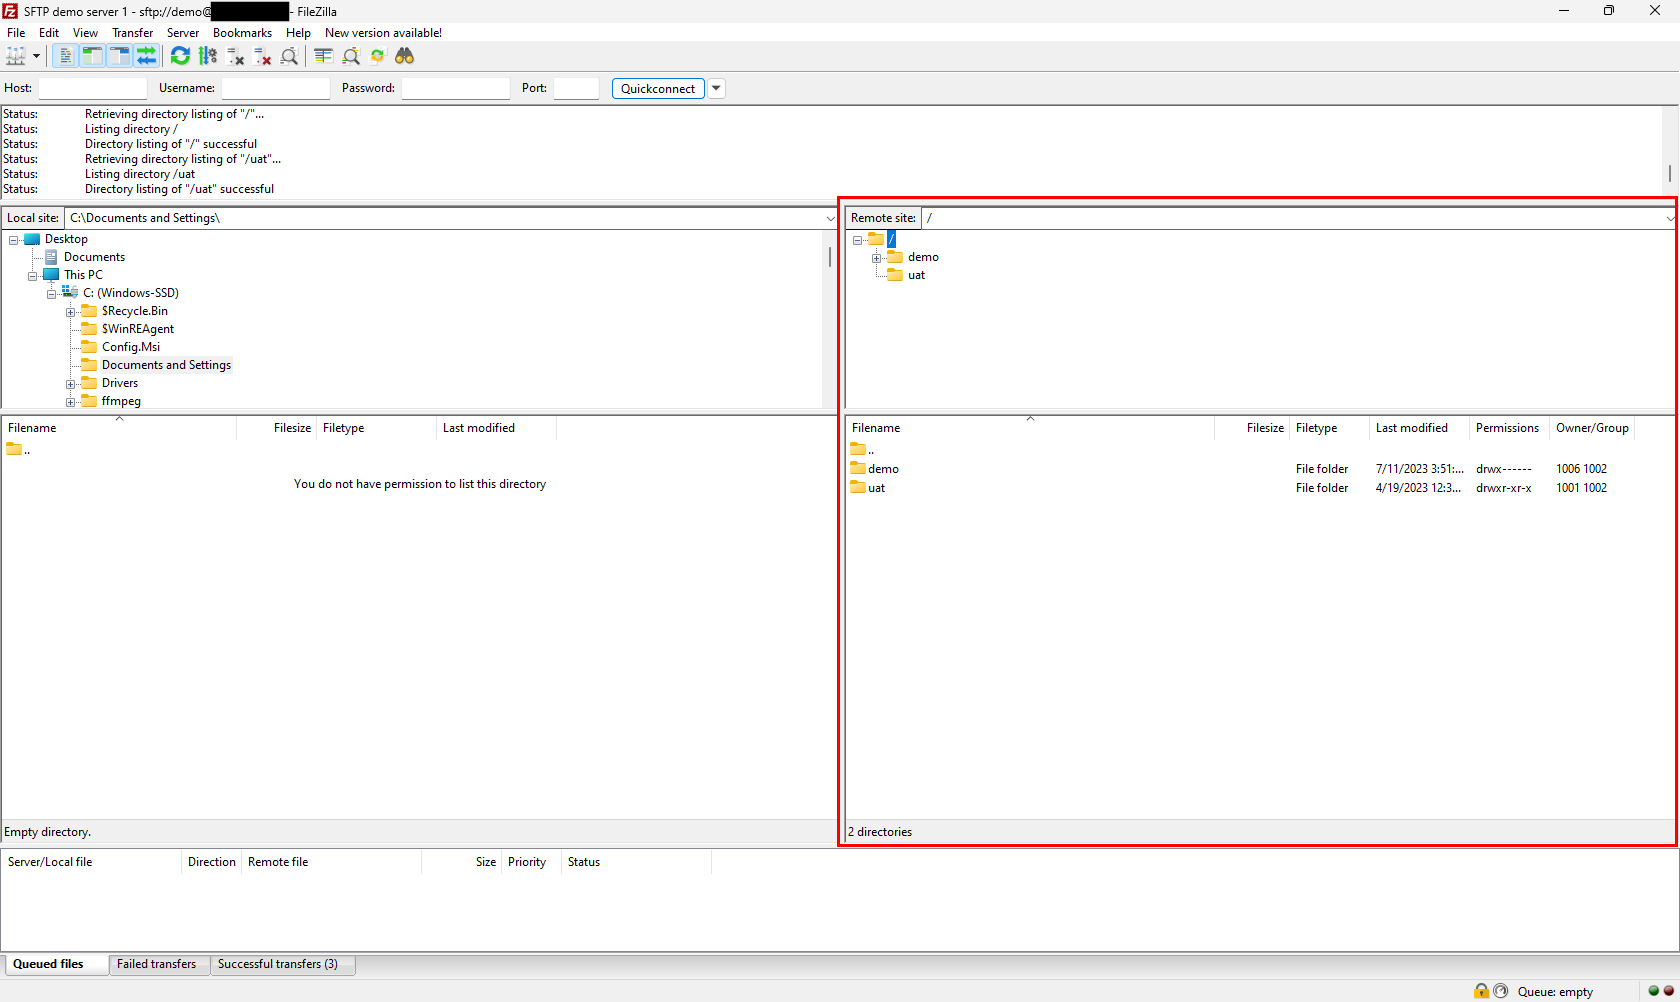Switch to the Failed transfers tab
1680x1002 pixels.
(x=157, y=964)
